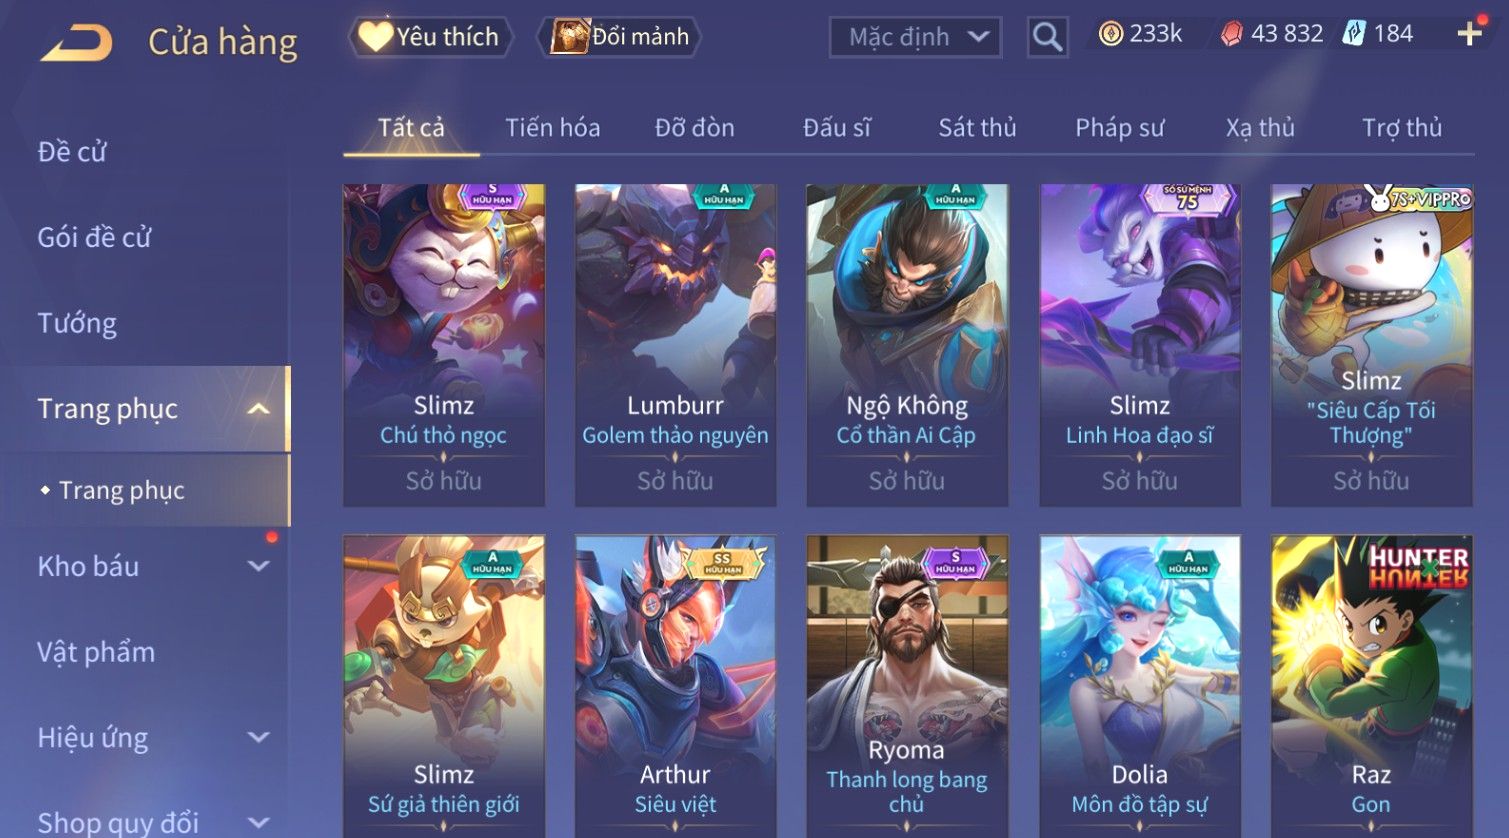Screen dimensions: 1509x838
Task: Open Vật phẩm in the sidebar
Action: pyautogui.click(x=96, y=652)
